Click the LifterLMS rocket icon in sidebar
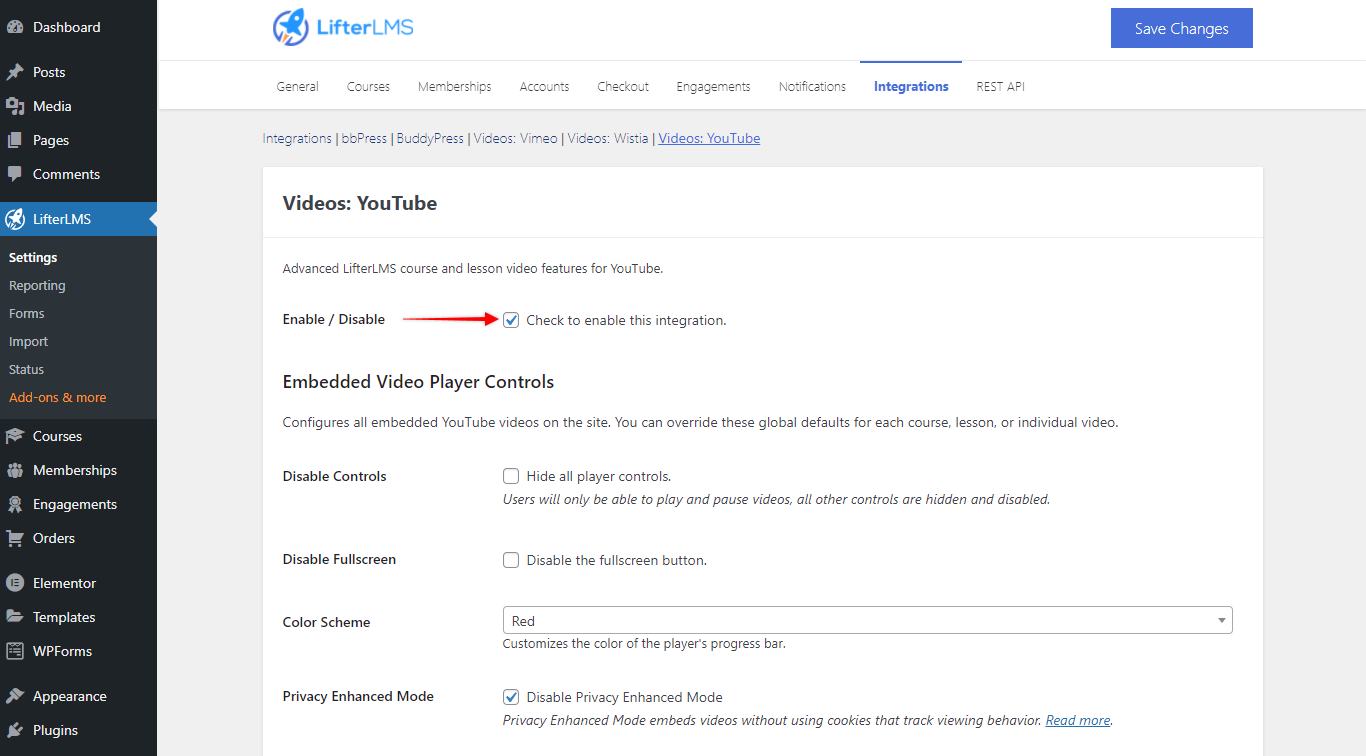1366x756 pixels. point(15,219)
